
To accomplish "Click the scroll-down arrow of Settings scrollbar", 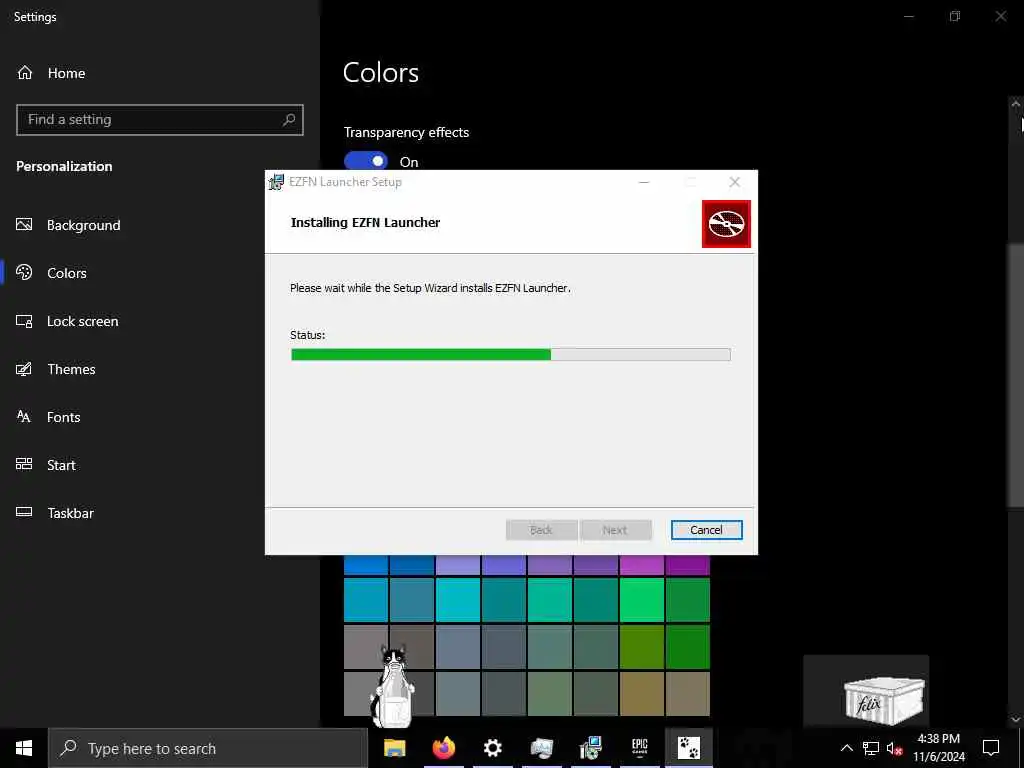I will [1016, 719].
